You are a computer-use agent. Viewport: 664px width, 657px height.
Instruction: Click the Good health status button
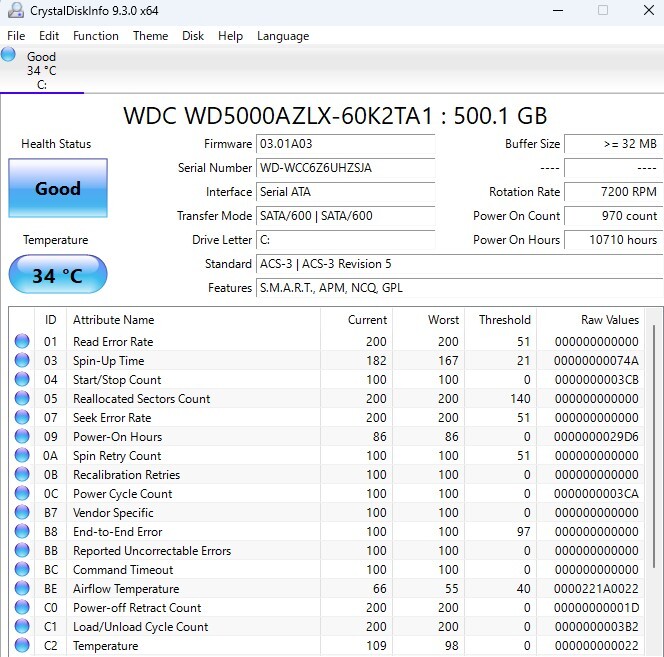point(57,188)
